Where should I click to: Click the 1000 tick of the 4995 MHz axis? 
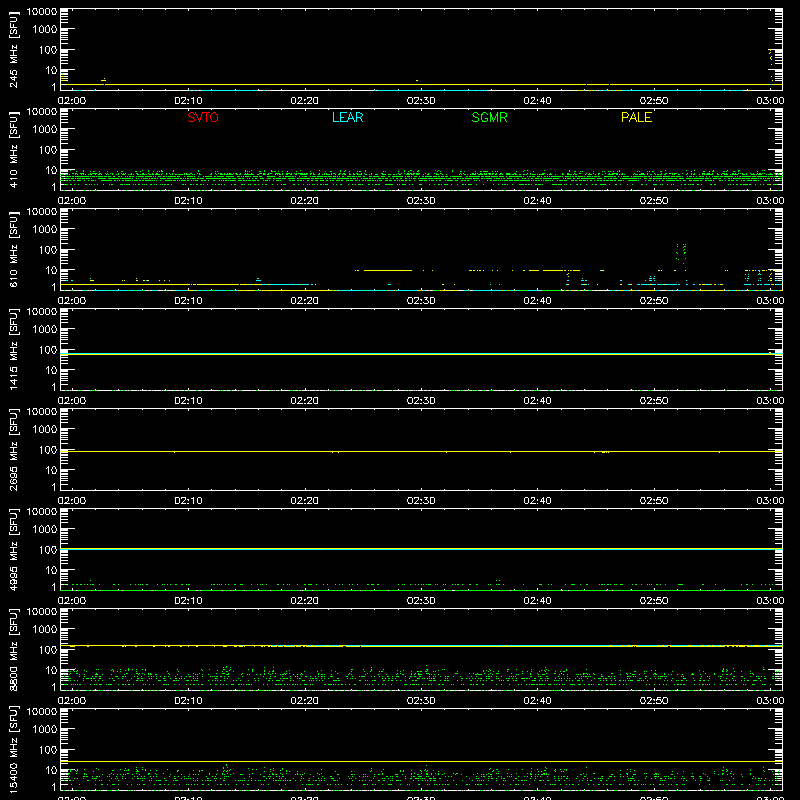[x=45, y=530]
